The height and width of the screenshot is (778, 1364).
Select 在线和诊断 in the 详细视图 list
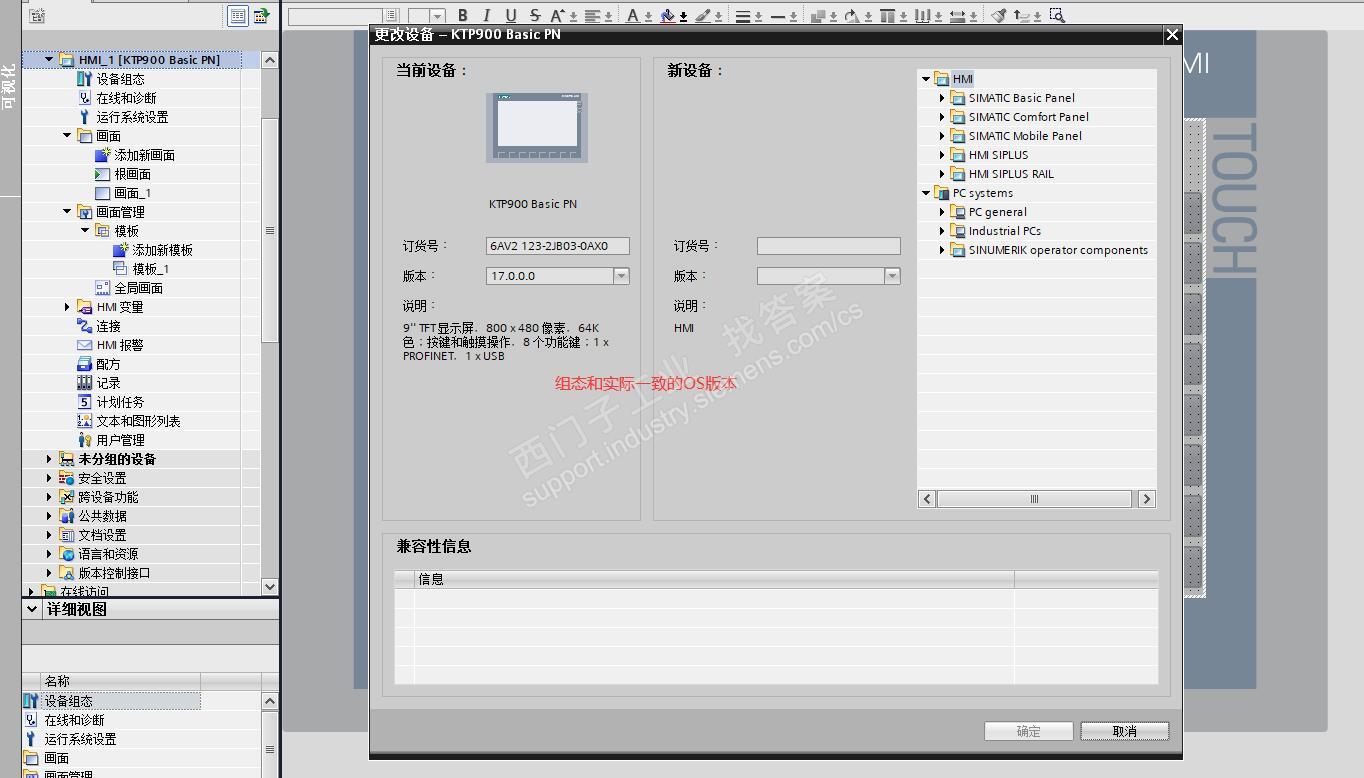click(74, 720)
